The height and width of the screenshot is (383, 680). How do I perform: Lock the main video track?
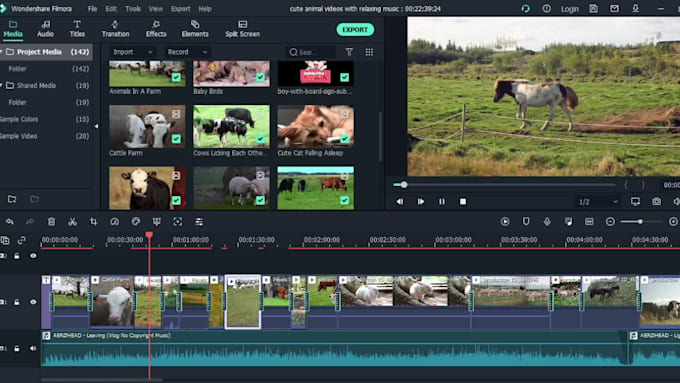tap(16, 302)
